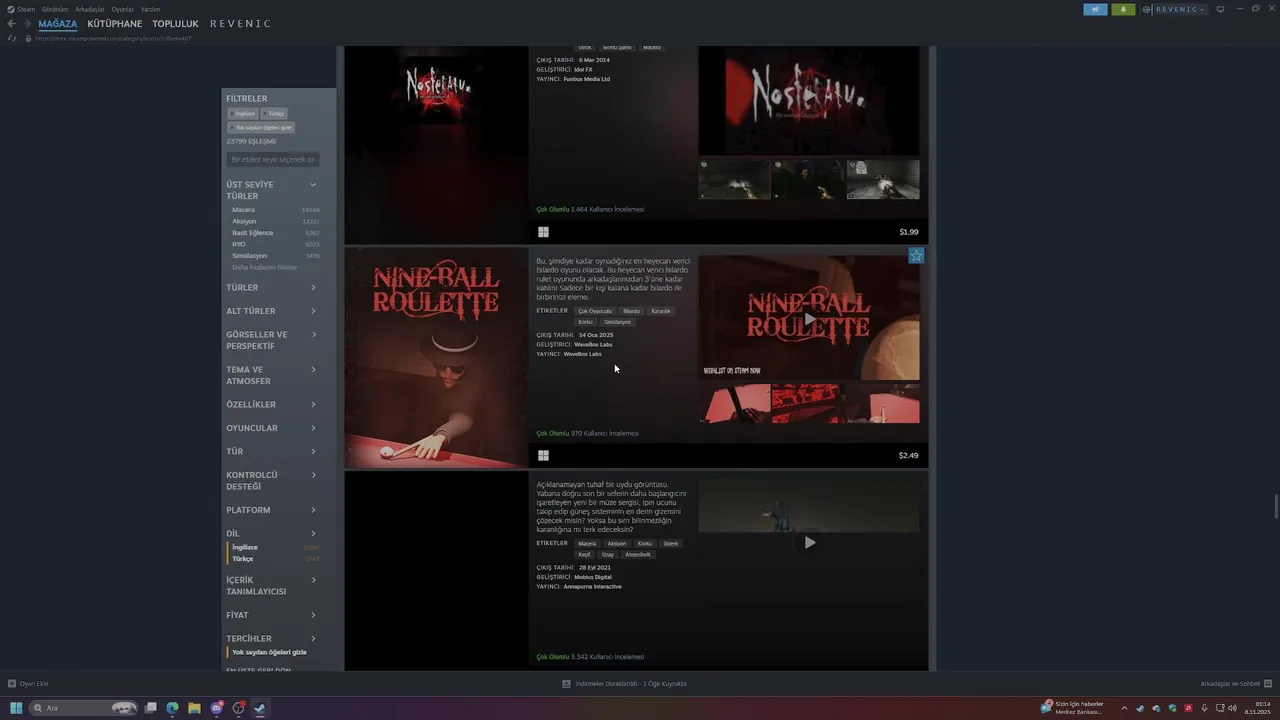Viewport: 1280px width, 720px height.
Task: Open the Oyunlar menu
Action: point(122,9)
